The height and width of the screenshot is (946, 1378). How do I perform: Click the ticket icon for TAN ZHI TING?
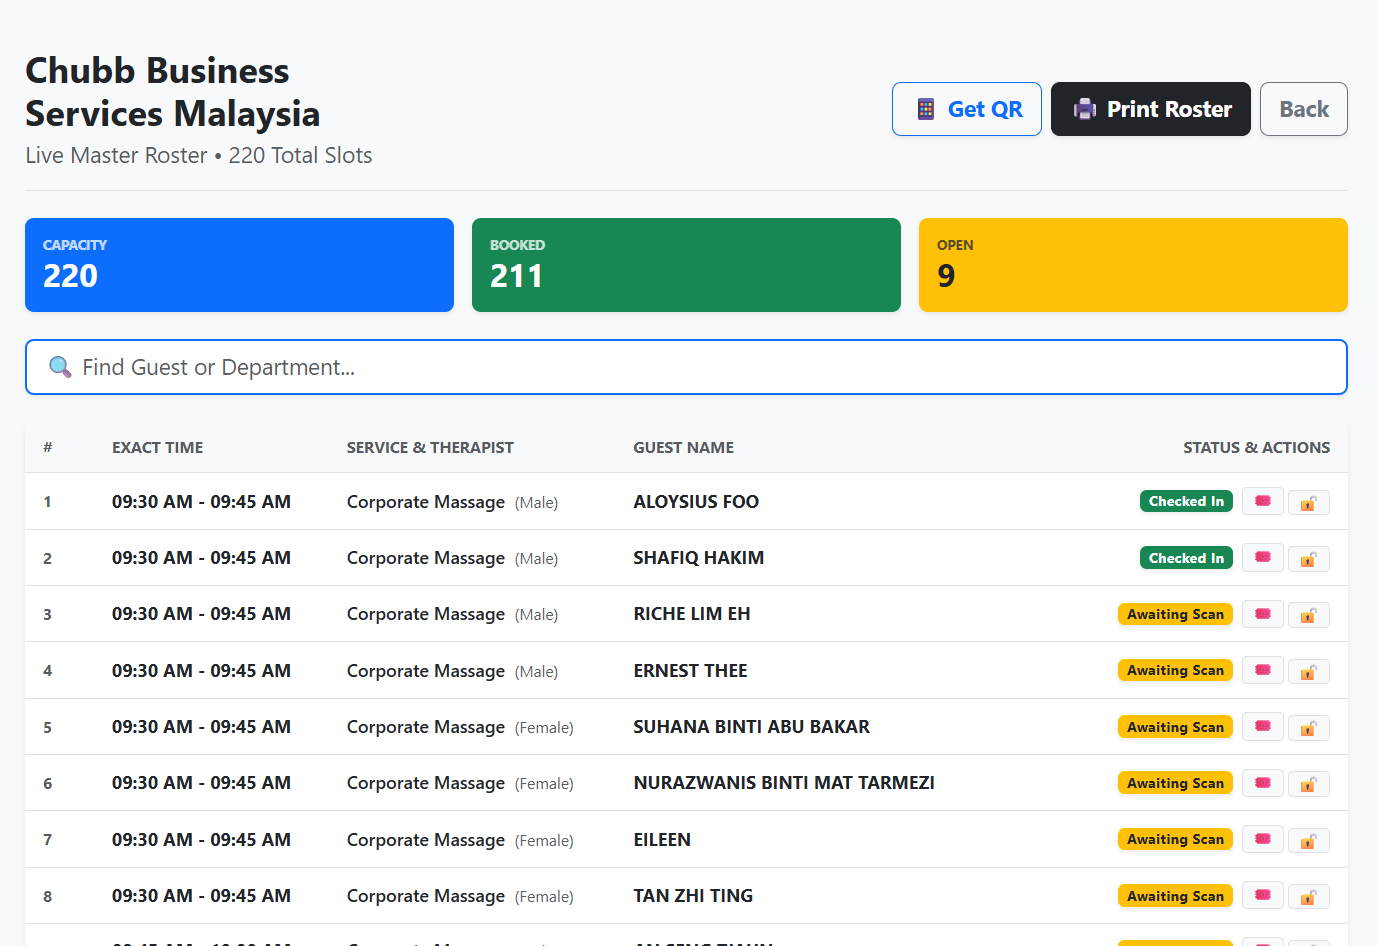click(x=1263, y=896)
